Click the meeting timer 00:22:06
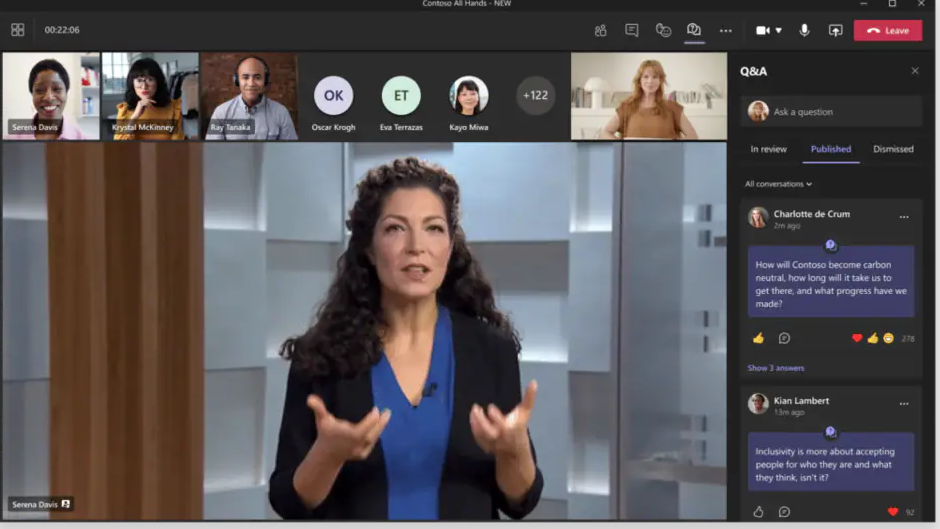This screenshot has width=940, height=529. (62, 30)
